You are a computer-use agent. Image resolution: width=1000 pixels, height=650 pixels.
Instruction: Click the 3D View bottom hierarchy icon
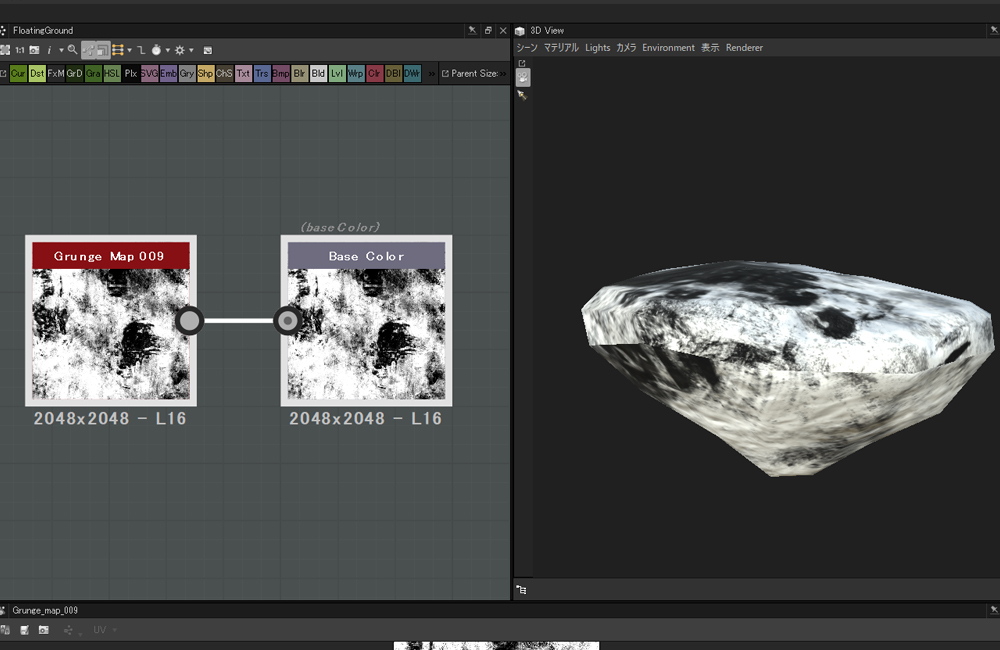point(522,590)
